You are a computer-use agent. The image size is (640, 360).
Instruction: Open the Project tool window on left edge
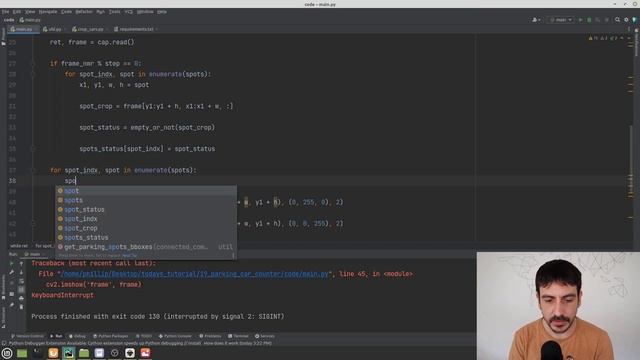click(3, 36)
